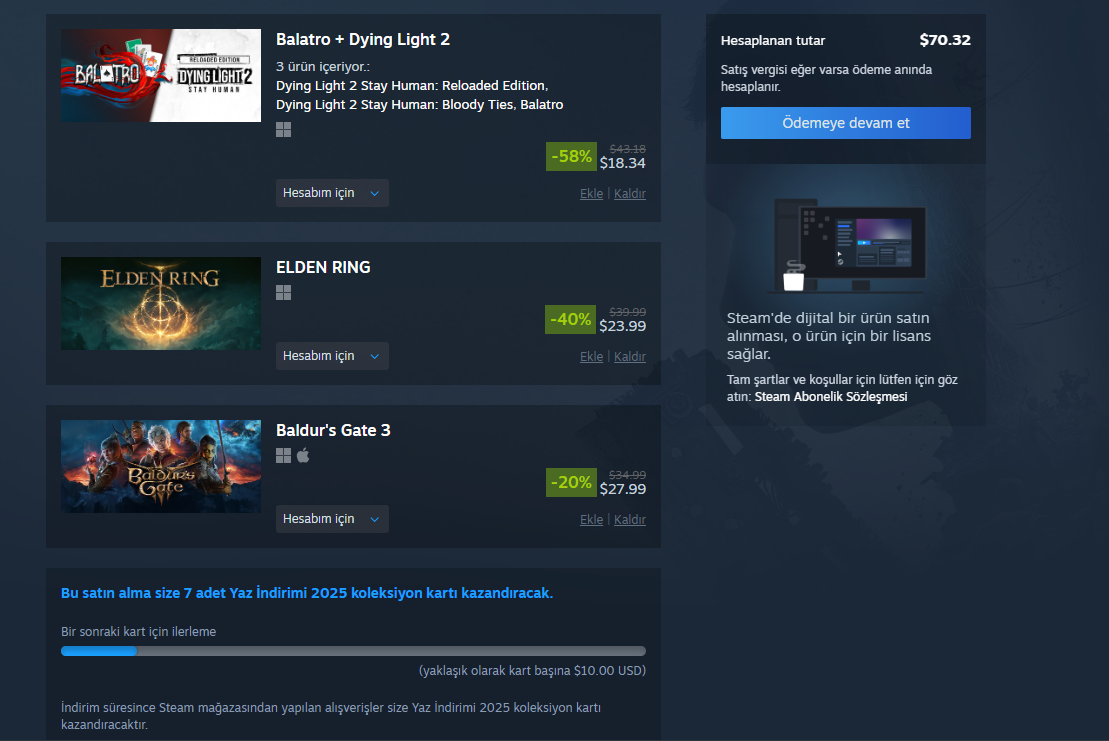Click "Ekle" link for ELDEN RING
The height and width of the screenshot is (741, 1109).
(x=591, y=357)
